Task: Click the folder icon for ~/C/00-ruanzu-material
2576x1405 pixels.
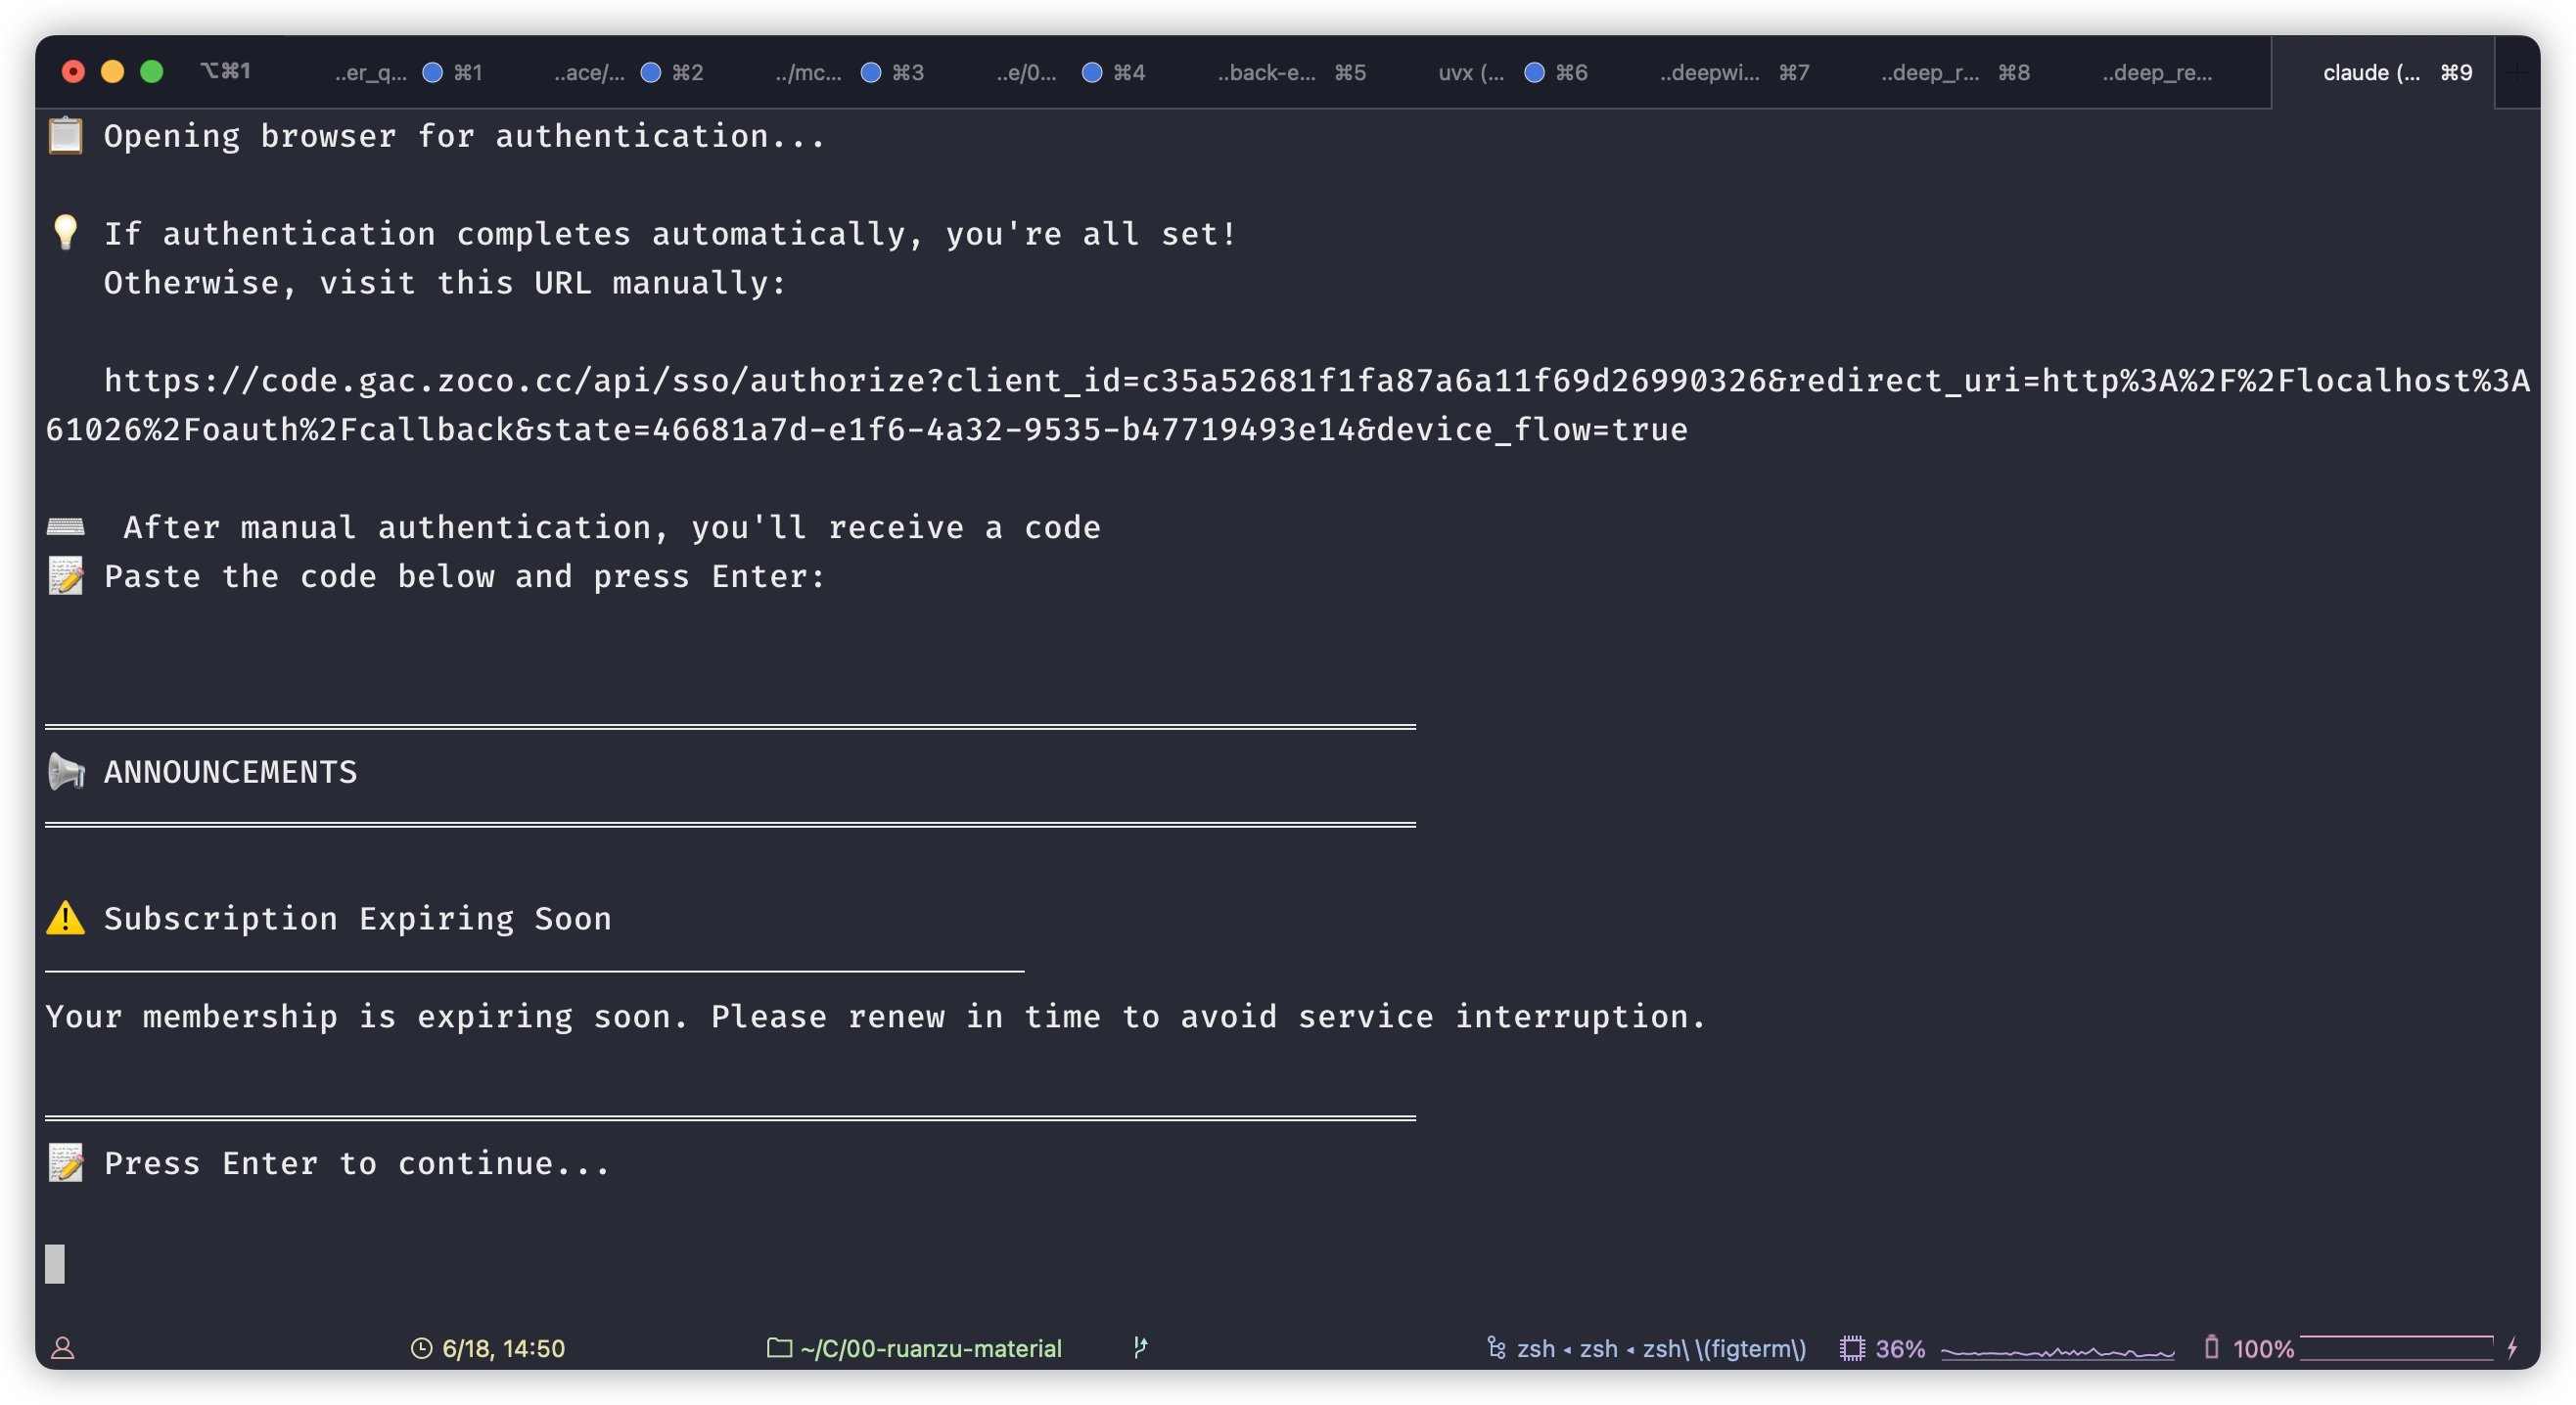Action: pyautogui.click(x=779, y=1348)
